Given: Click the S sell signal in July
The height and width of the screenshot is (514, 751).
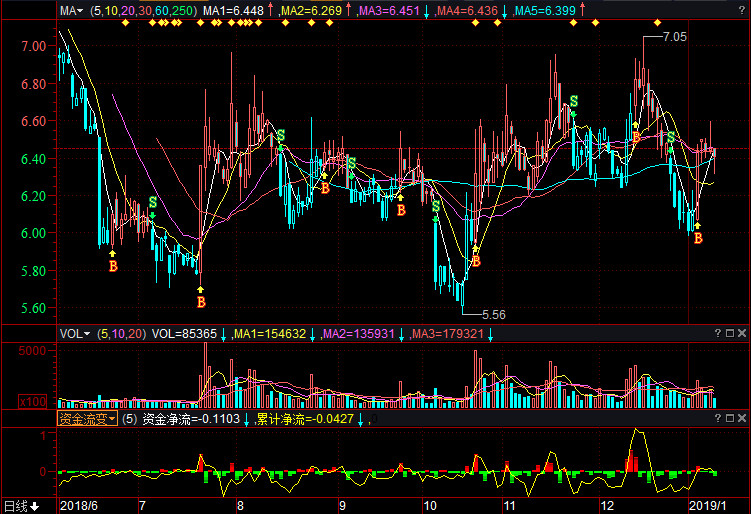Looking at the screenshot, I should [153, 202].
